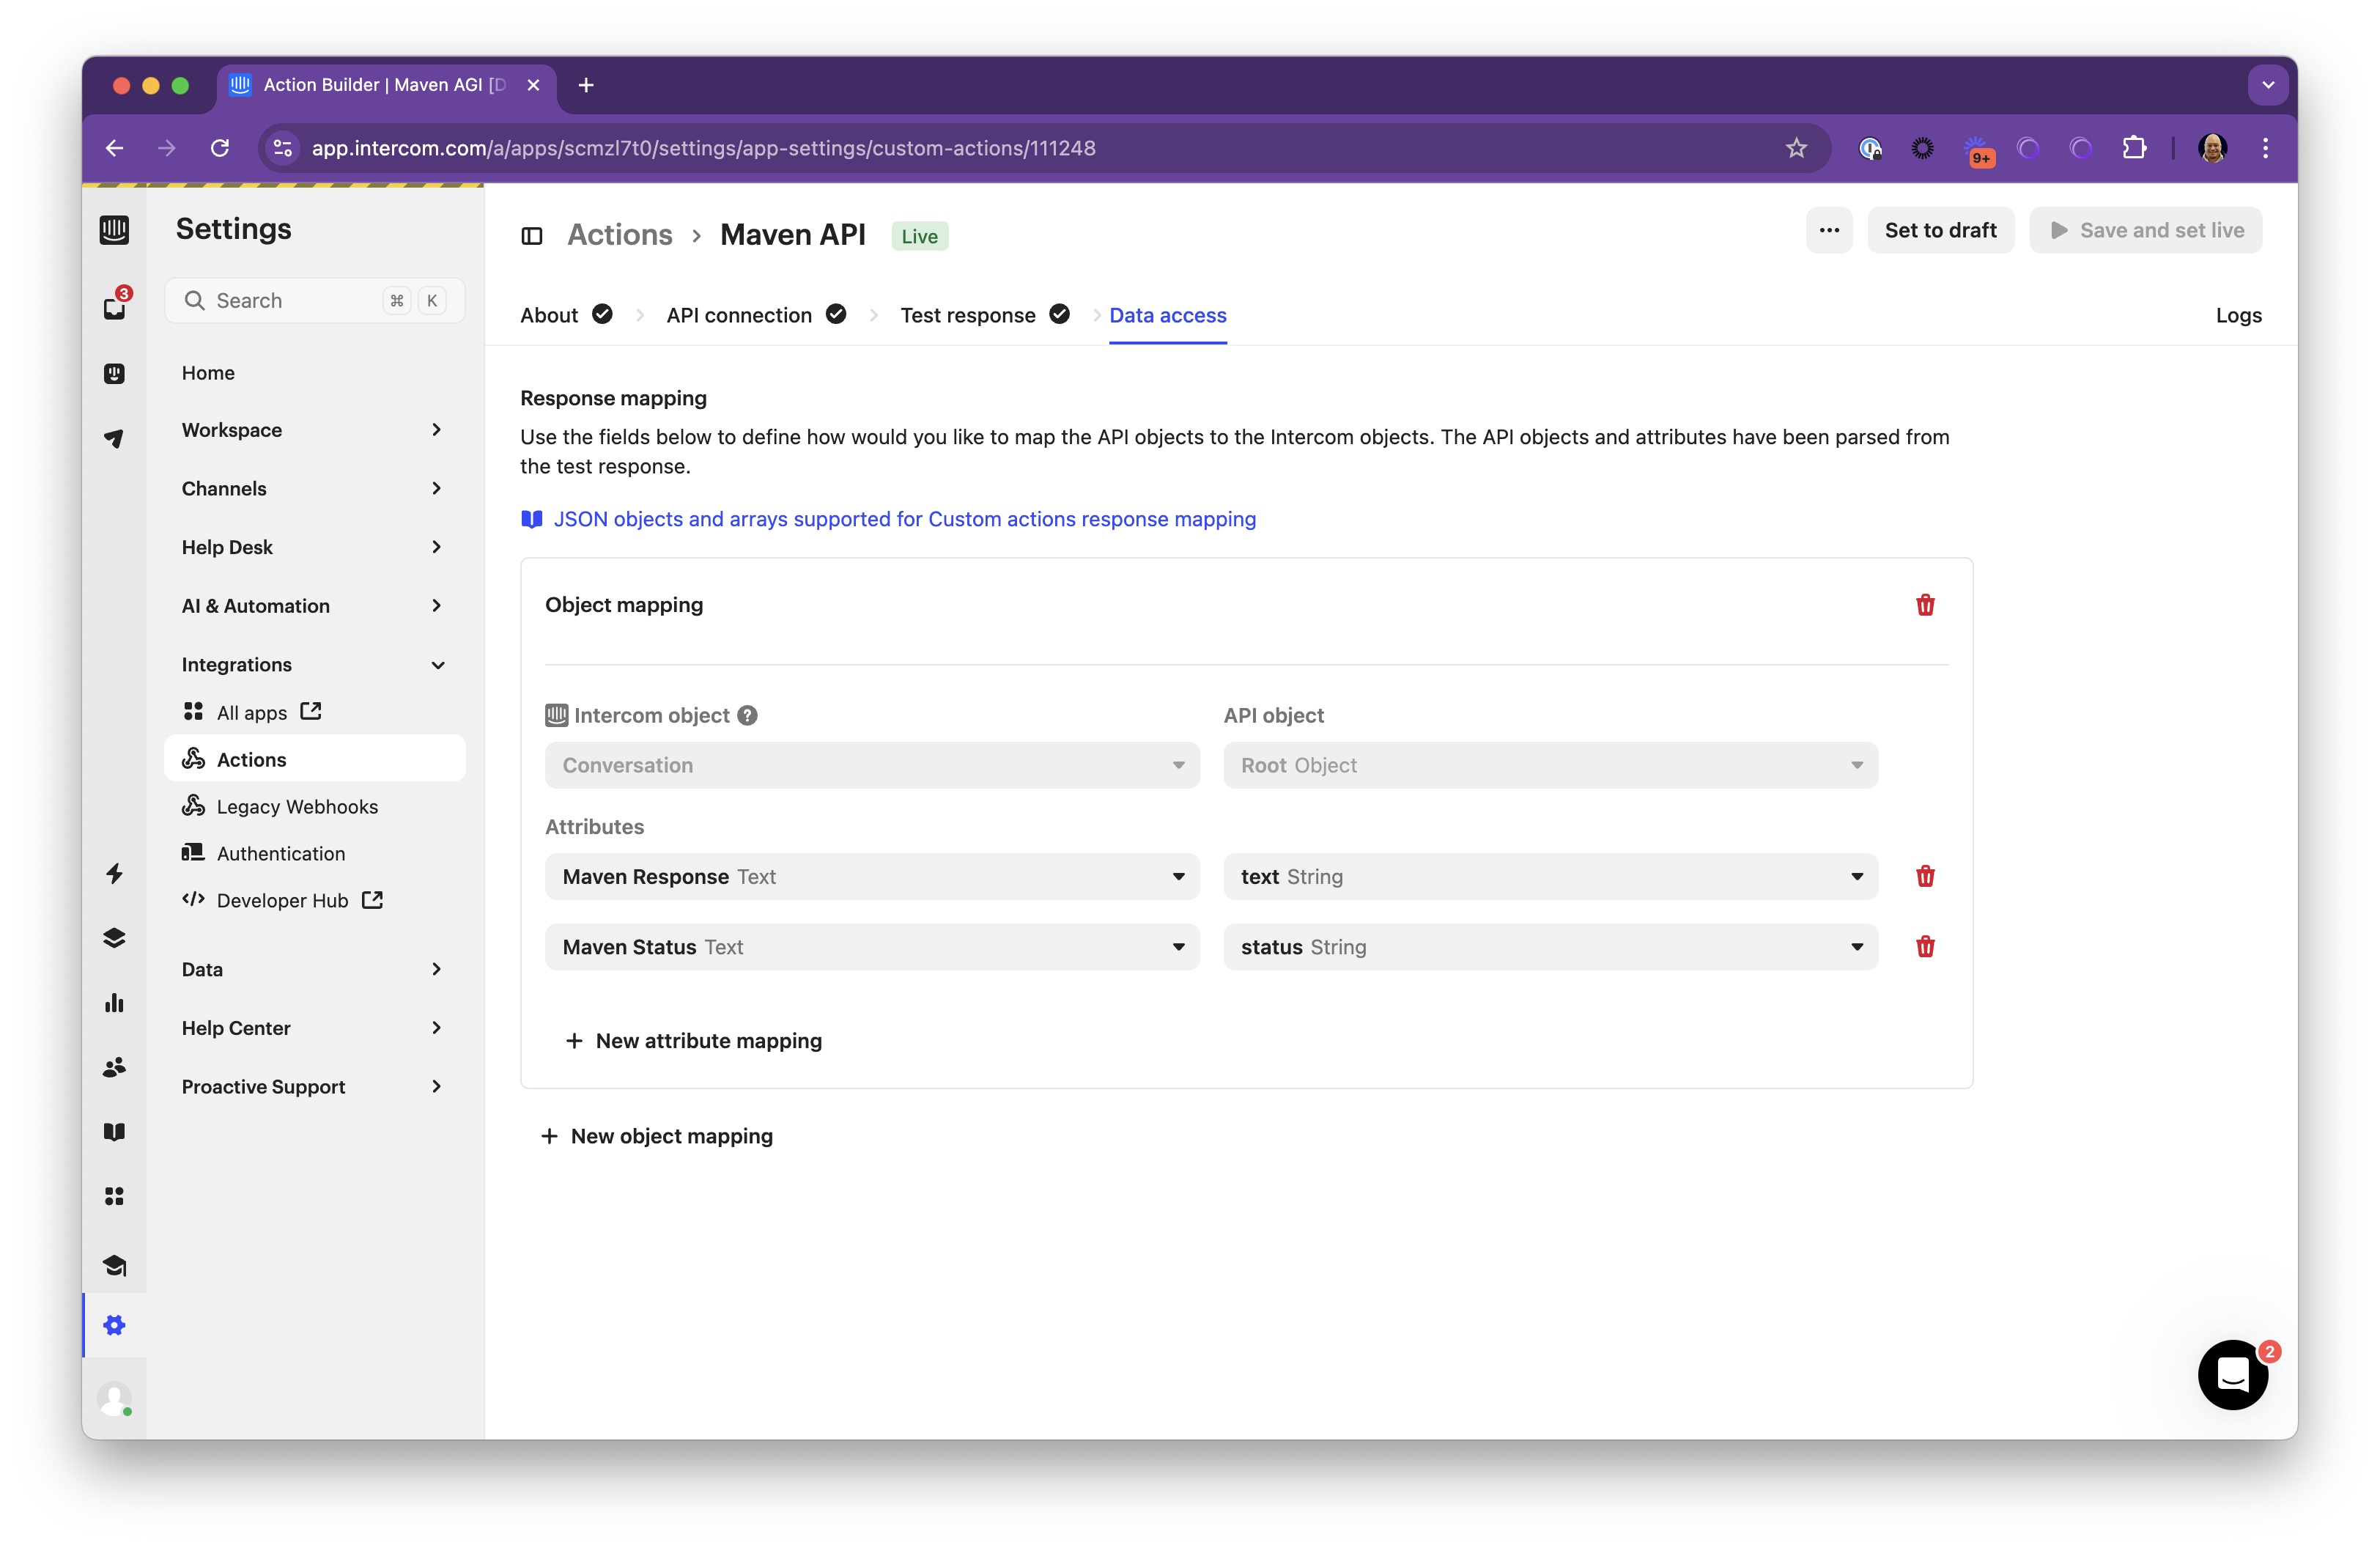This screenshot has height=1548, width=2380.
Task: Open the Maven Response attribute dropdown
Action: 871,876
